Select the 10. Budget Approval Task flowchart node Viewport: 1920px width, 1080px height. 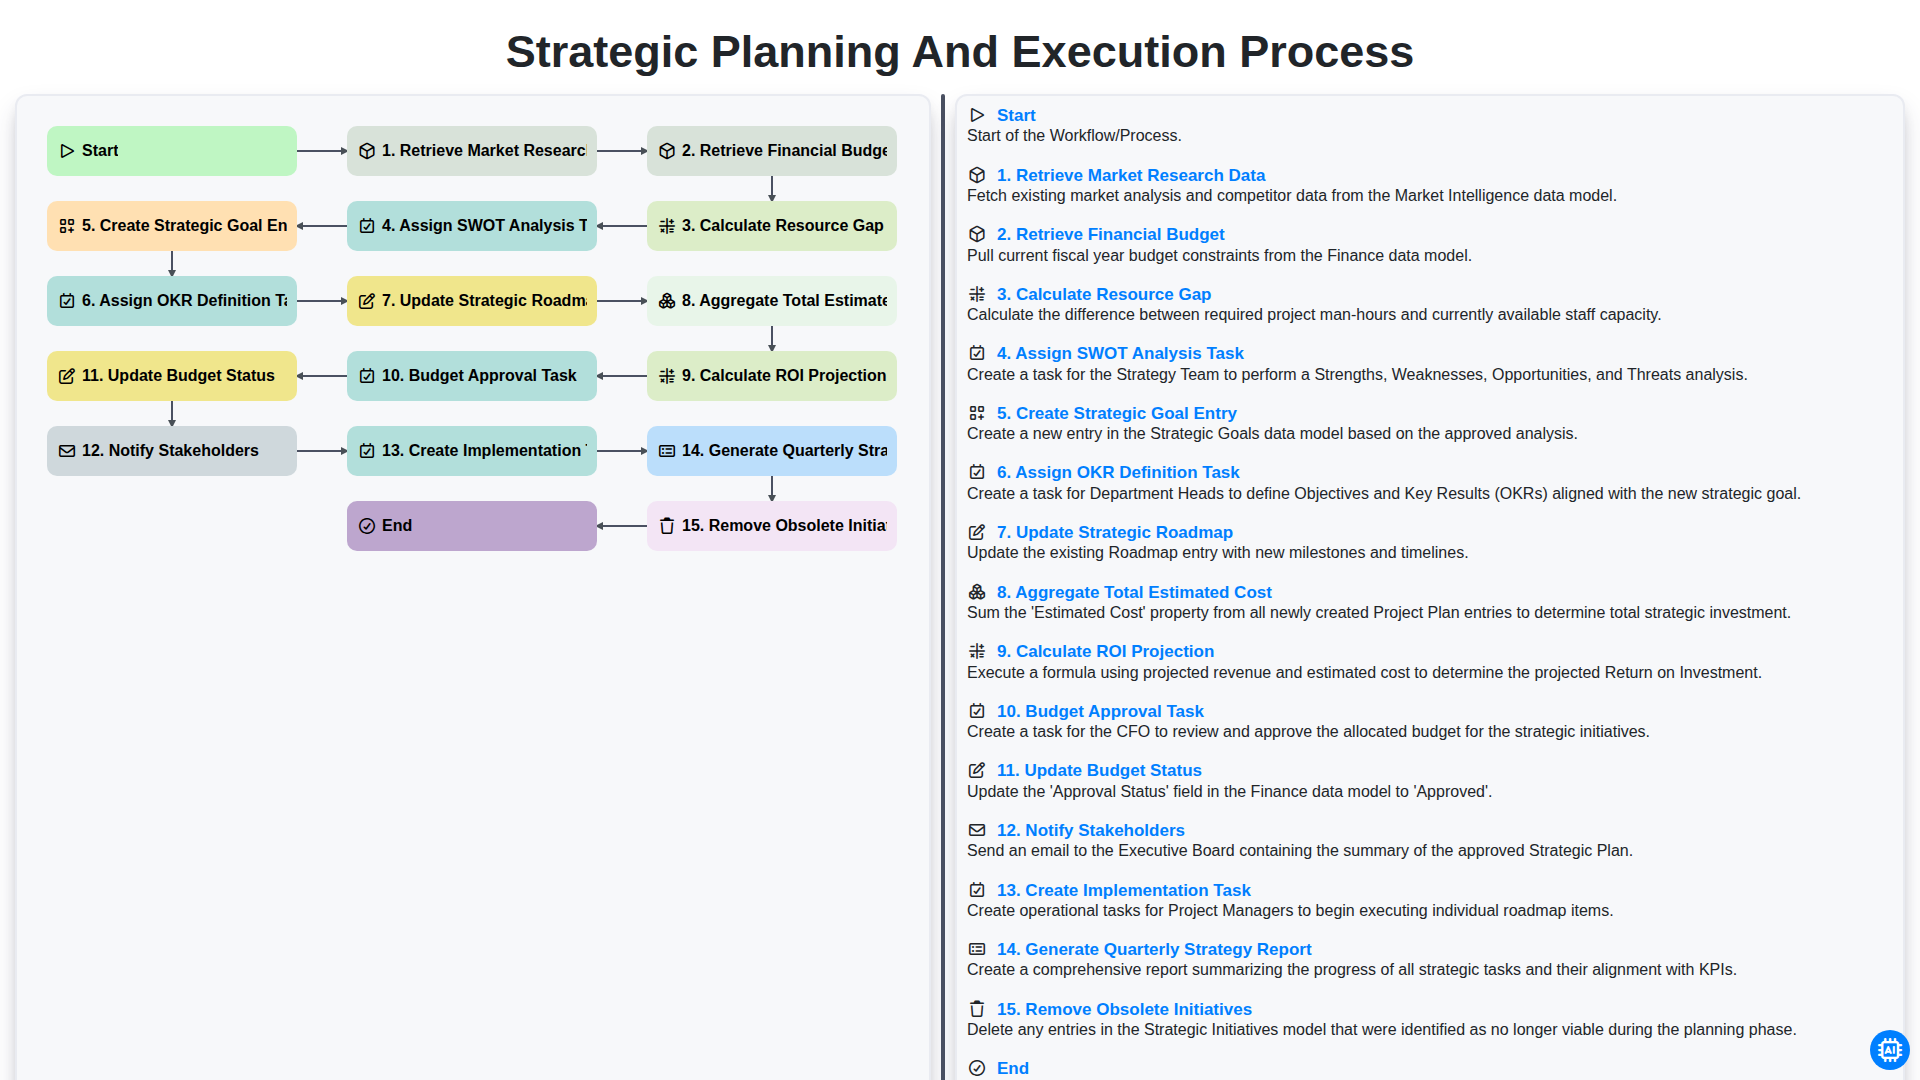(472, 376)
